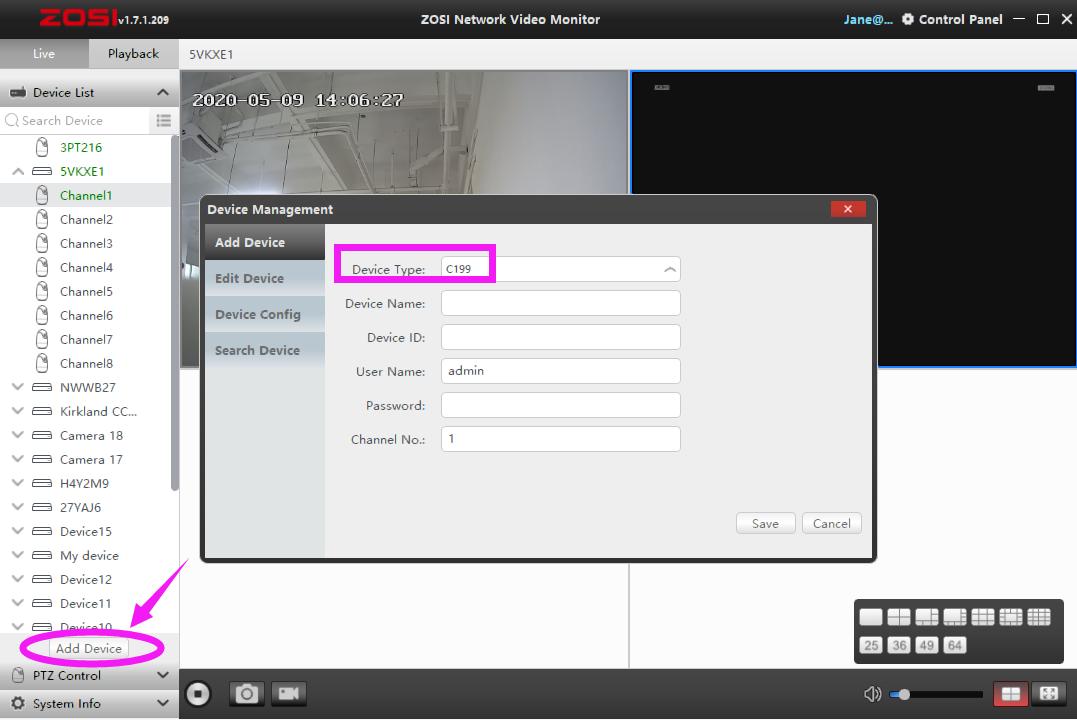Collapse the Device List panel chevron
1077x720 pixels.
(x=163, y=92)
